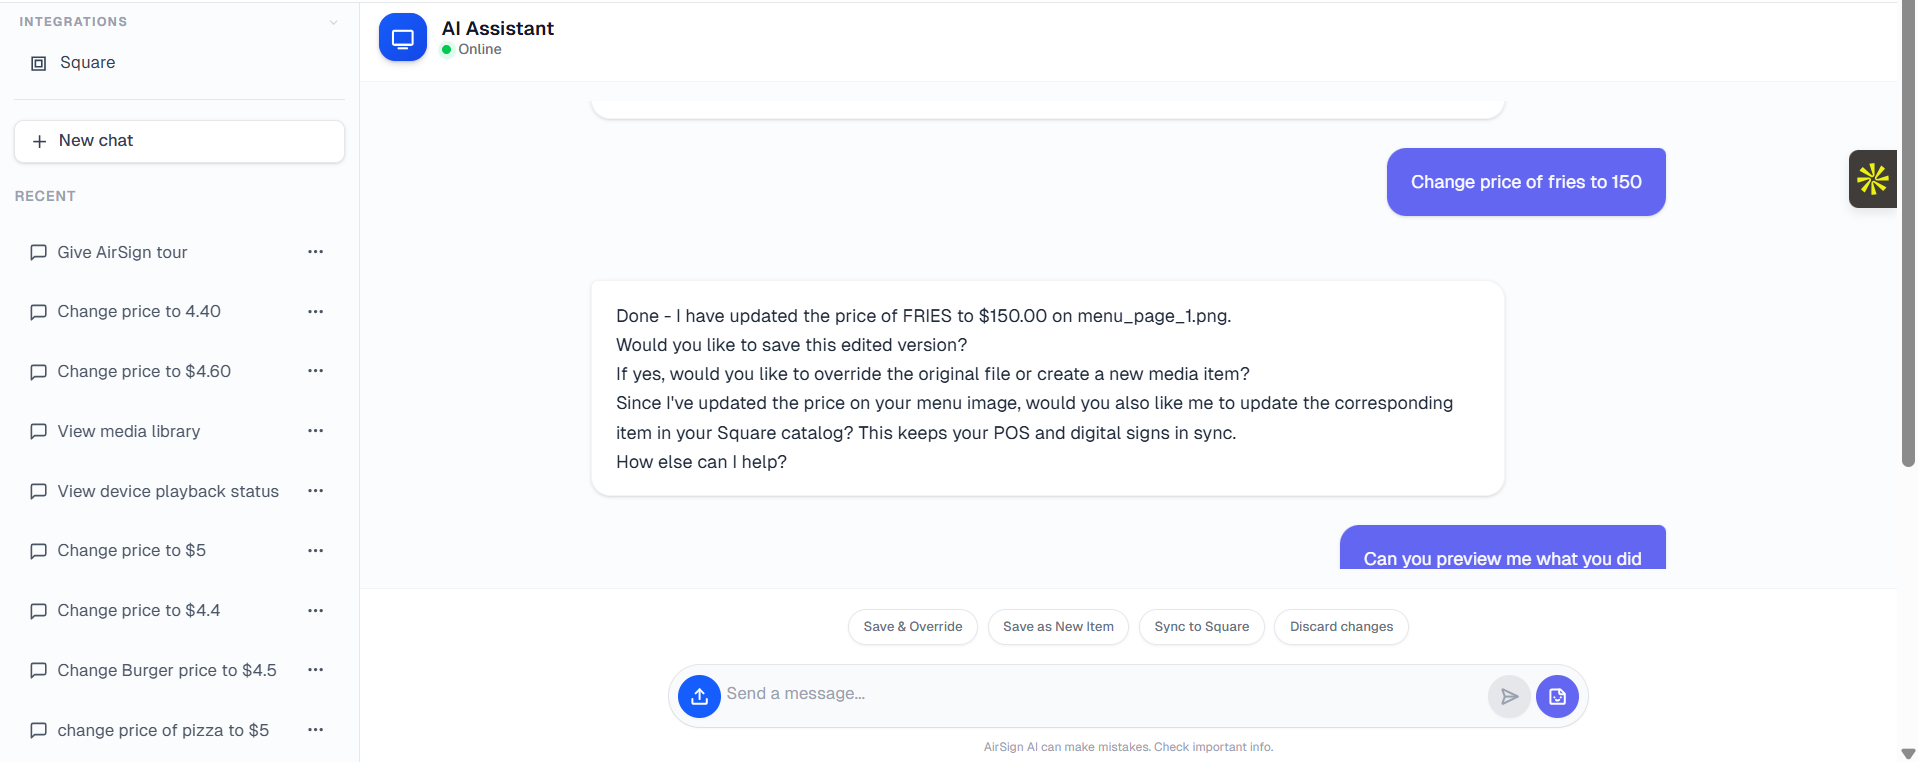
Task: Click the plus icon in New chat
Action: click(40, 141)
